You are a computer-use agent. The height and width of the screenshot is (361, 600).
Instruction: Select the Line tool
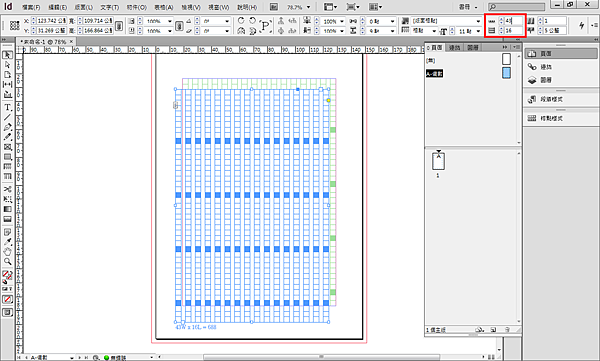tap(7, 117)
